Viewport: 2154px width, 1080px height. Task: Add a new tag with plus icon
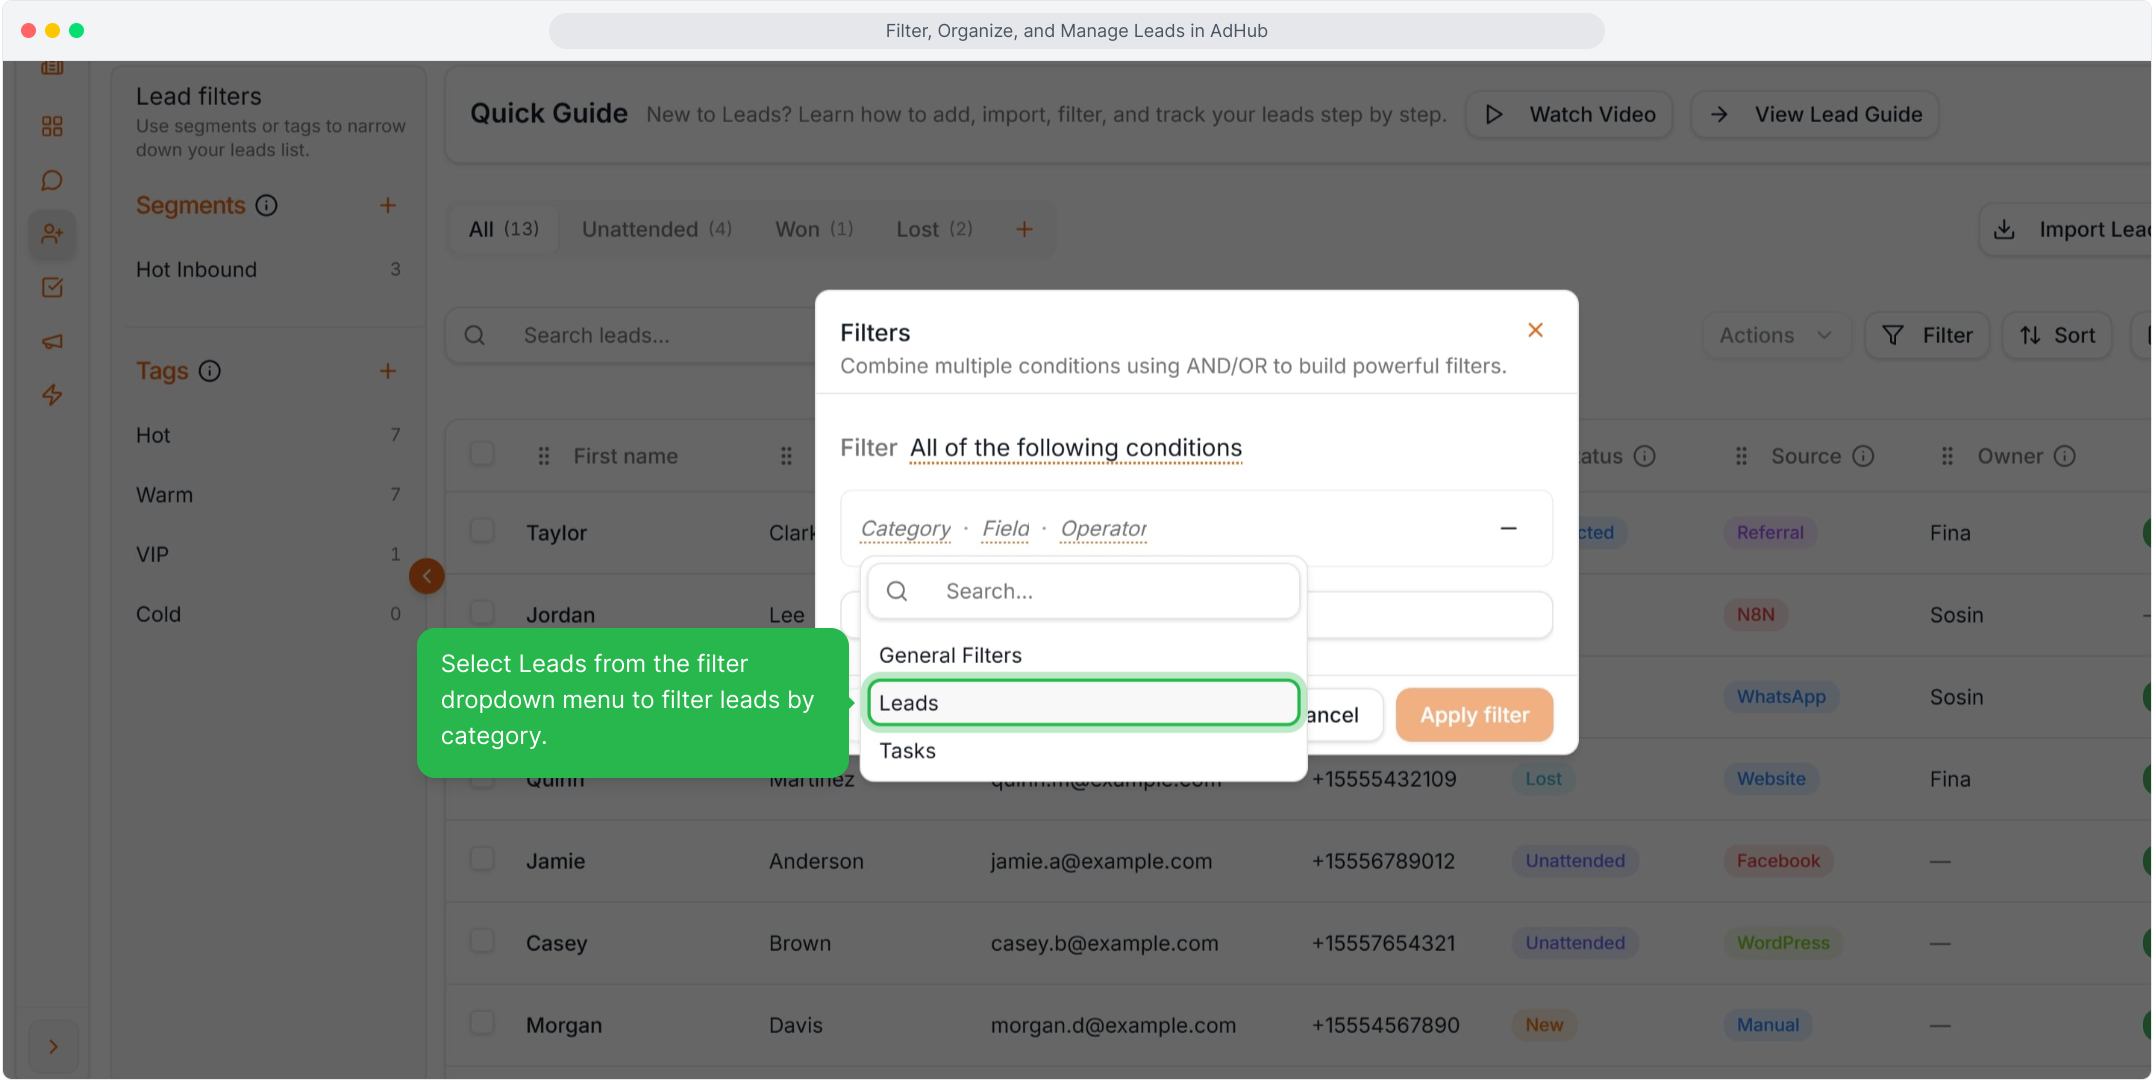point(388,371)
